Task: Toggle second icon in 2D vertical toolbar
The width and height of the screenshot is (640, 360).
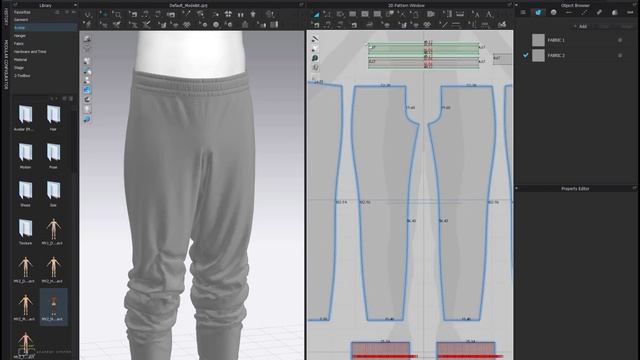Action: (315, 49)
